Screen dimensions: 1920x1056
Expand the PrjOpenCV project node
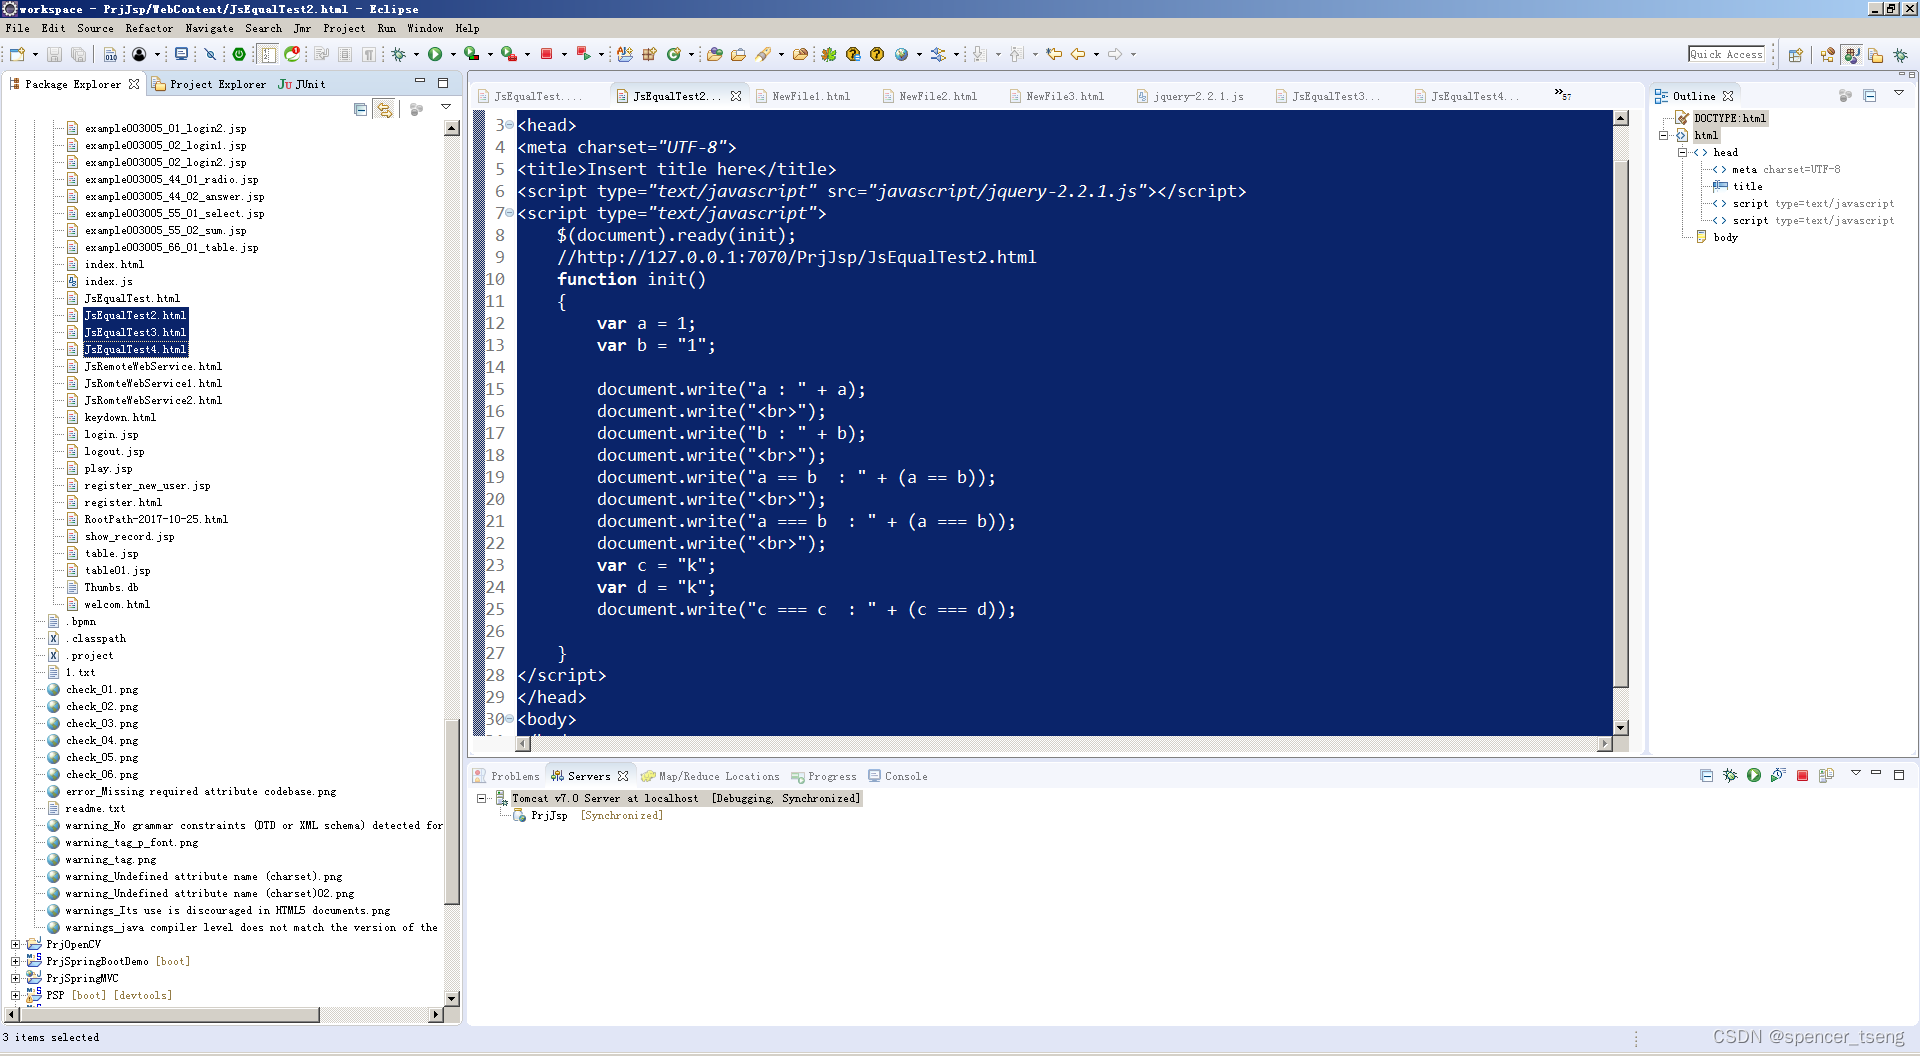point(15,944)
